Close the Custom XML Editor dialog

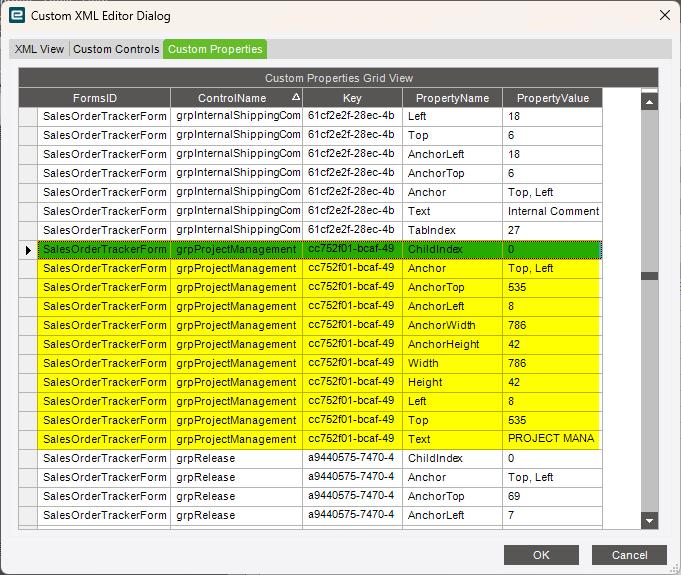point(664,15)
